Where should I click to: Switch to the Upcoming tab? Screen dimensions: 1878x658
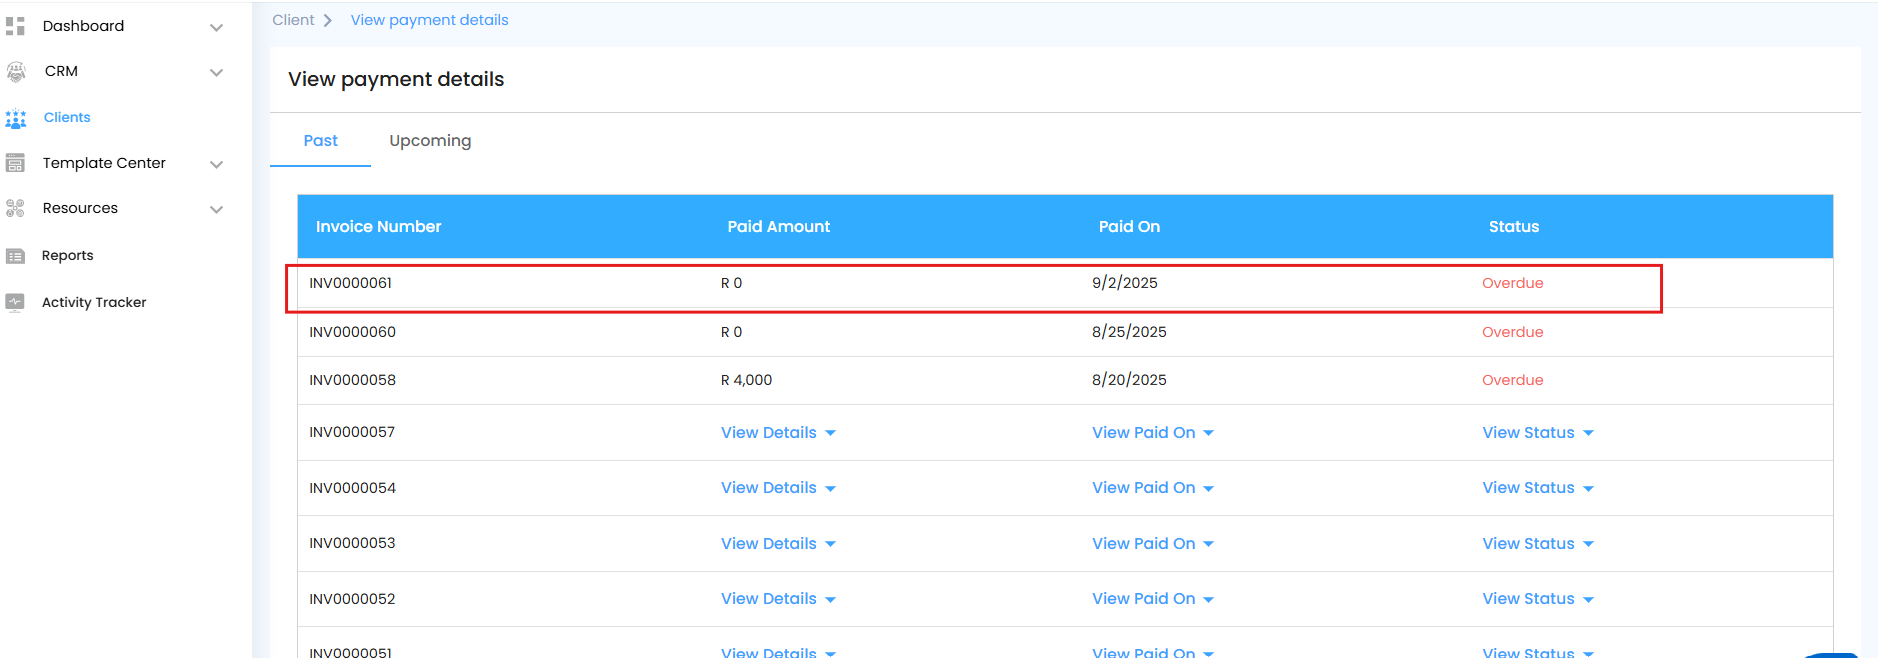point(430,141)
